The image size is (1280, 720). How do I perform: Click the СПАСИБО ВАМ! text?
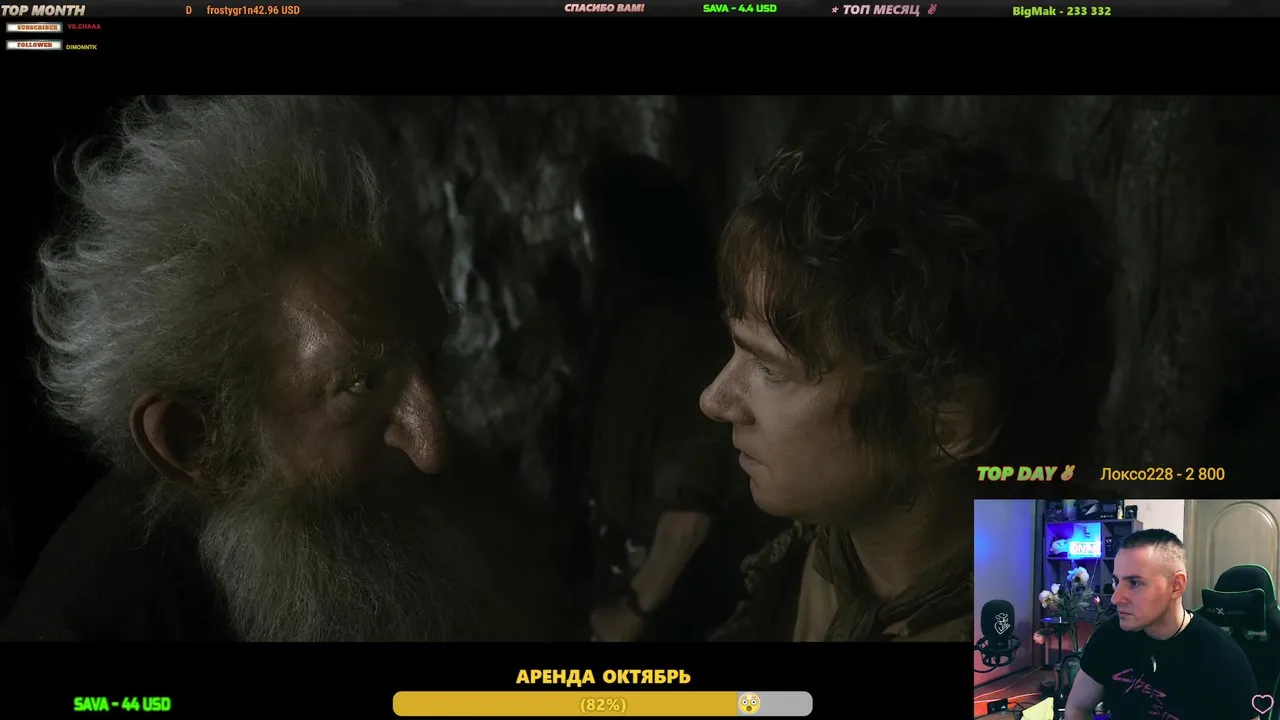pyautogui.click(x=604, y=8)
